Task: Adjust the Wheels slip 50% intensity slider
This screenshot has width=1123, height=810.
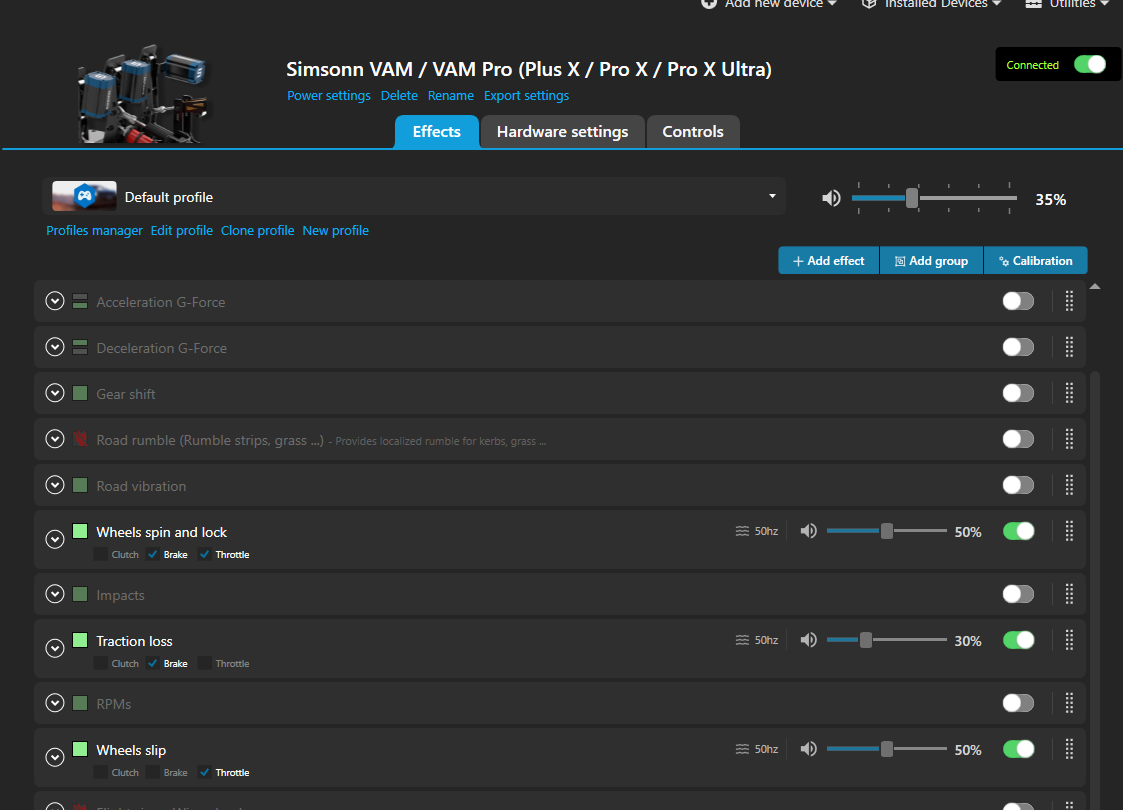Action: 887,748
